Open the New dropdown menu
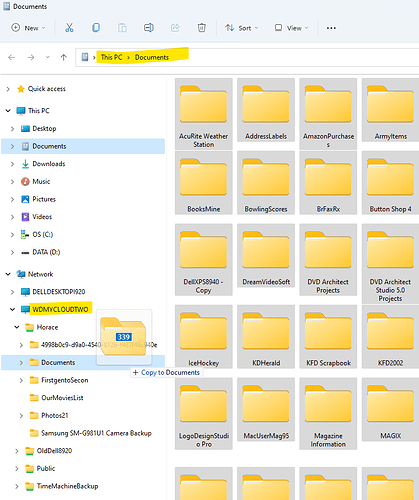Image resolution: width=419 pixels, height=500 pixels. point(28,28)
